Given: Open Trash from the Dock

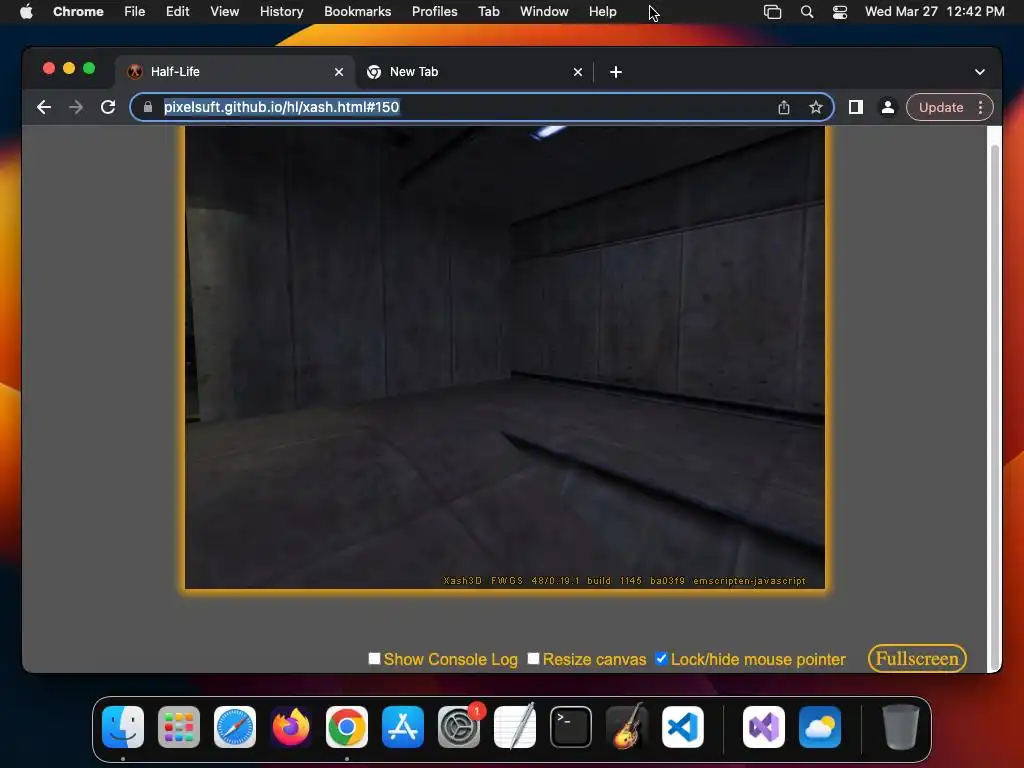Looking at the screenshot, I should tap(901, 727).
